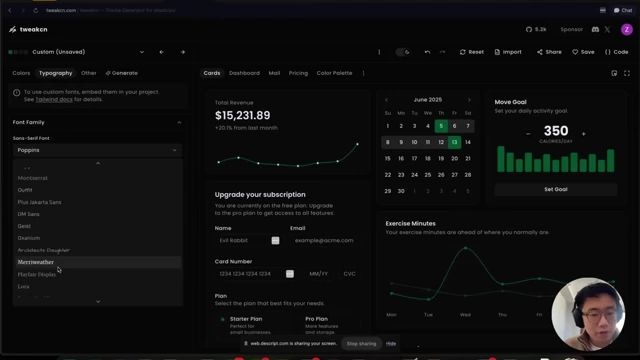Enter fullscreen preview mode
Image resolution: width=640 pixels, height=360 pixels.
[x=627, y=73]
